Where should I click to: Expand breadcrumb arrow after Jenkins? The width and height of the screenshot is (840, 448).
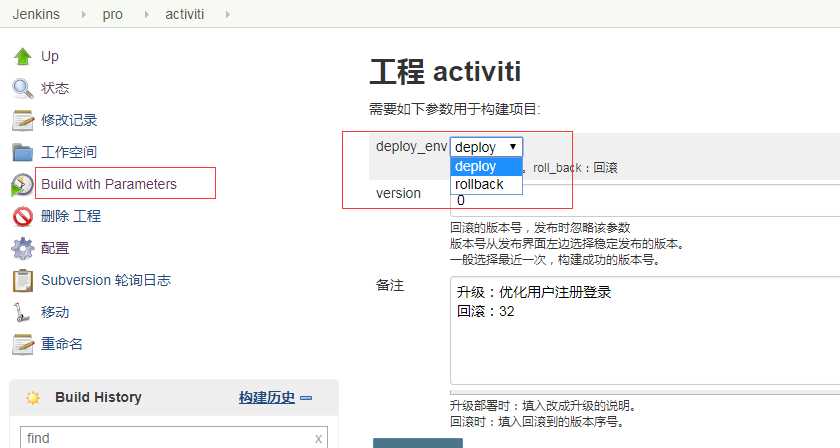[84, 14]
